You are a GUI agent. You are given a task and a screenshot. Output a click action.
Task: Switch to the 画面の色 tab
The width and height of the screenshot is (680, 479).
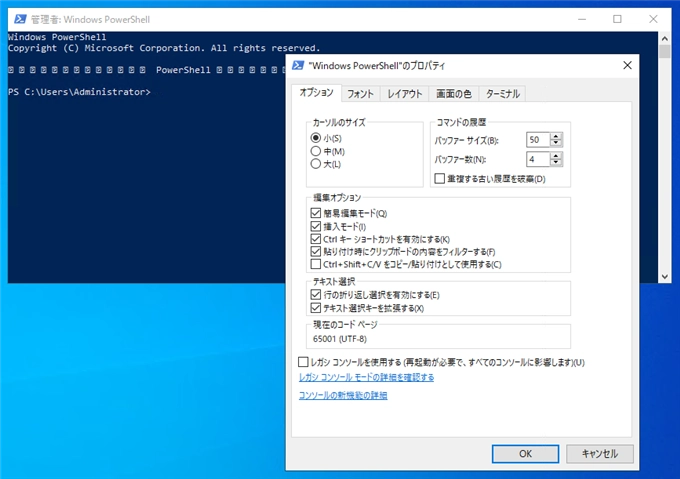point(454,94)
